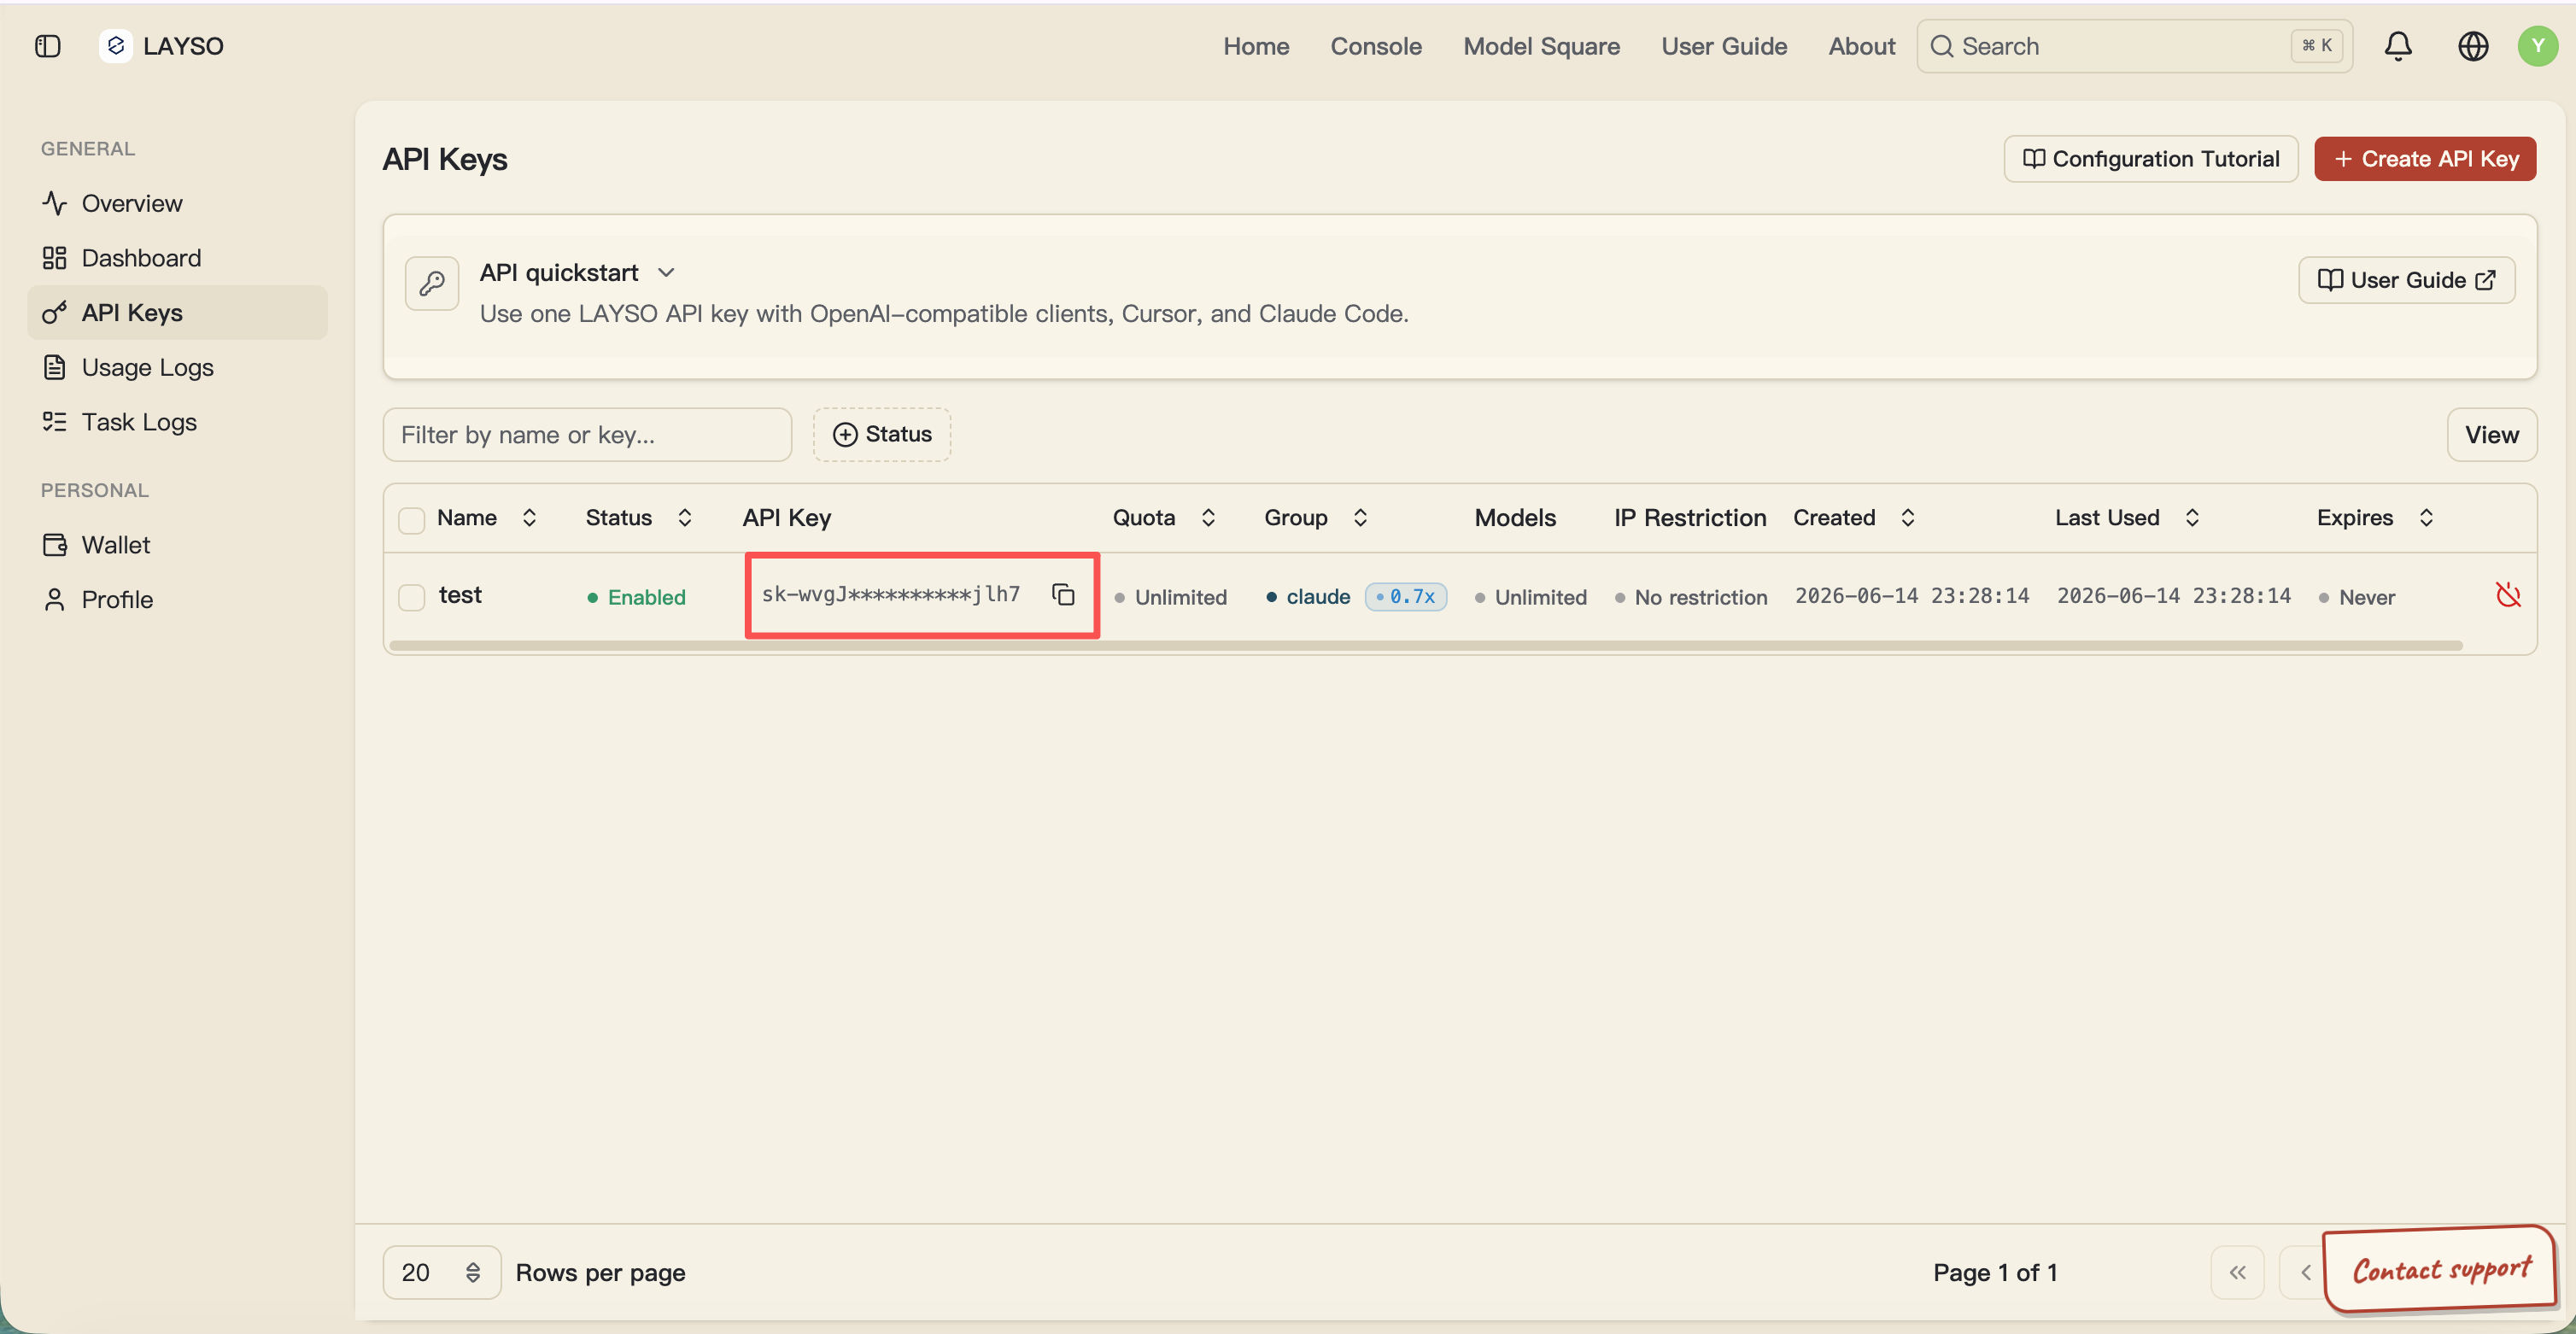Toggle the sidebar collapse icon
This screenshot has width=2576, height=1334.
coord(47,46)
